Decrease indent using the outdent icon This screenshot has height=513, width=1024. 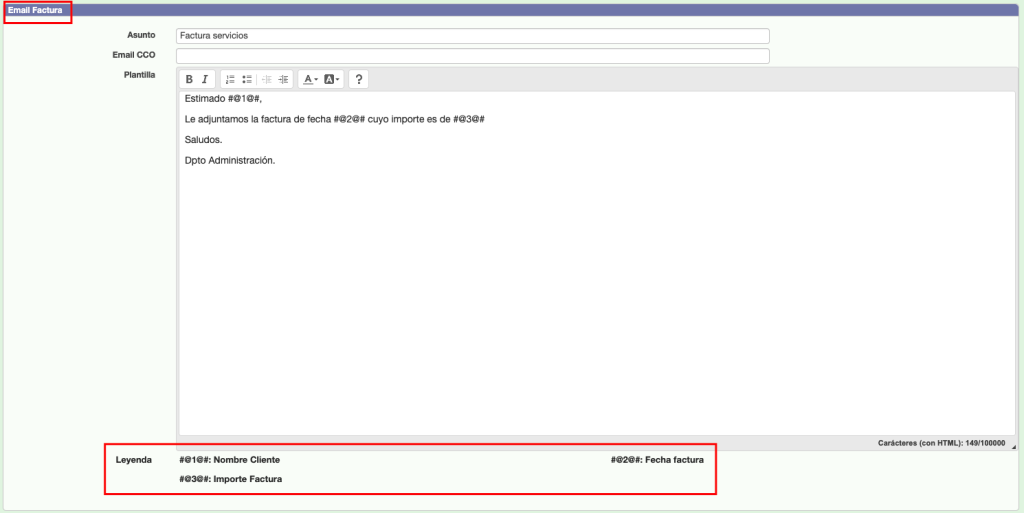(267, 79)
